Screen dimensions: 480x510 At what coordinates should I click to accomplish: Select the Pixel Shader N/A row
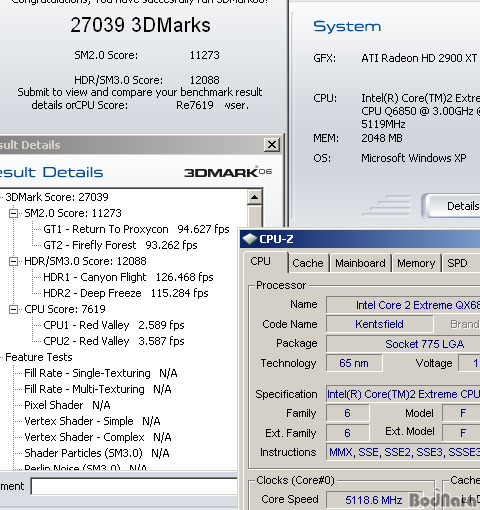point(67,405)
